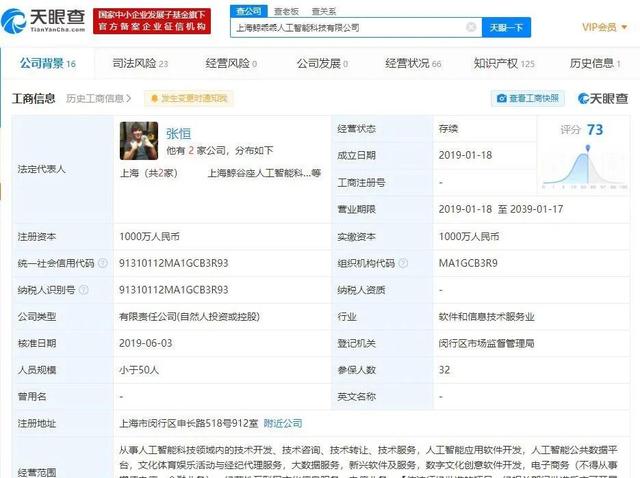Click the business term 2019-01-18 至 2039-01-17
The width and height of the screenshot is (640, 478).
coord(501,209)
